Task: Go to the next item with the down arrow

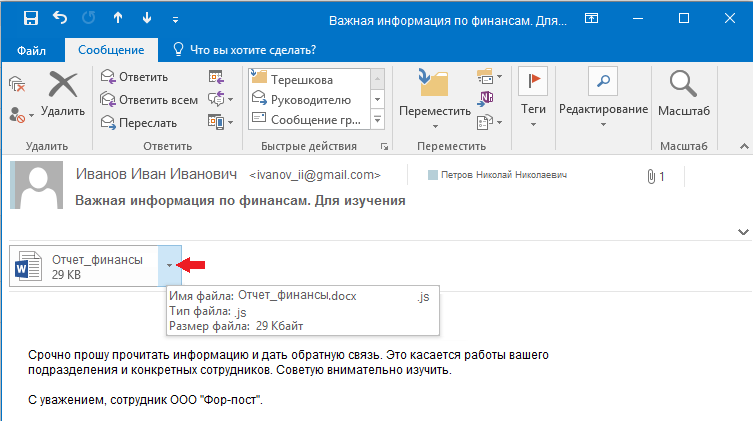Action: (x=147, y=18)
